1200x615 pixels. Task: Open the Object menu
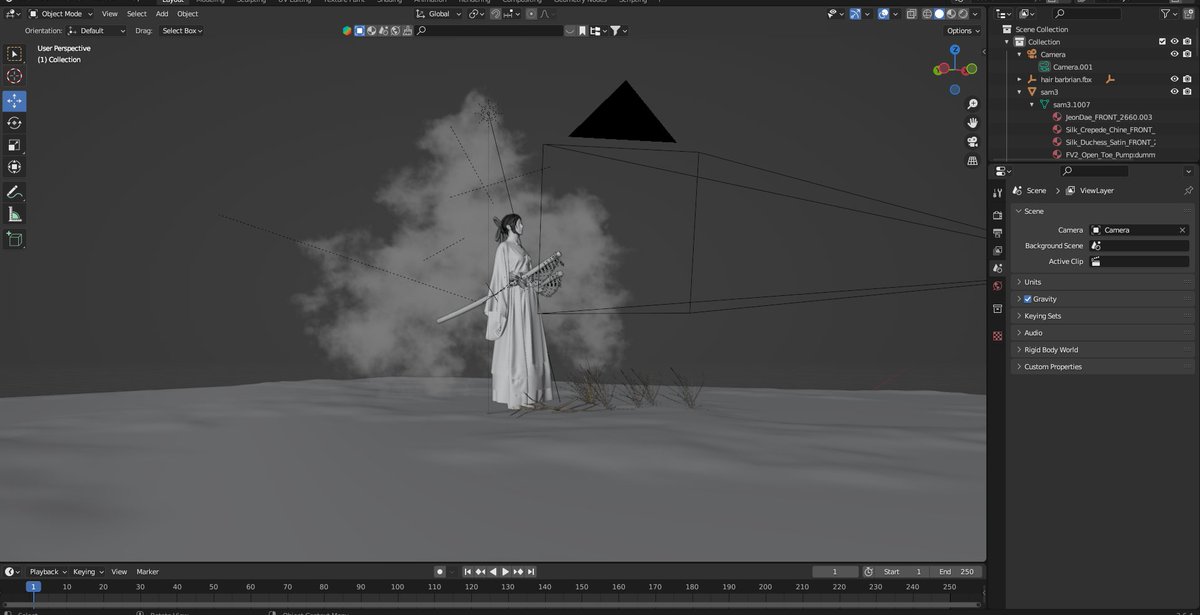point(188,14)
